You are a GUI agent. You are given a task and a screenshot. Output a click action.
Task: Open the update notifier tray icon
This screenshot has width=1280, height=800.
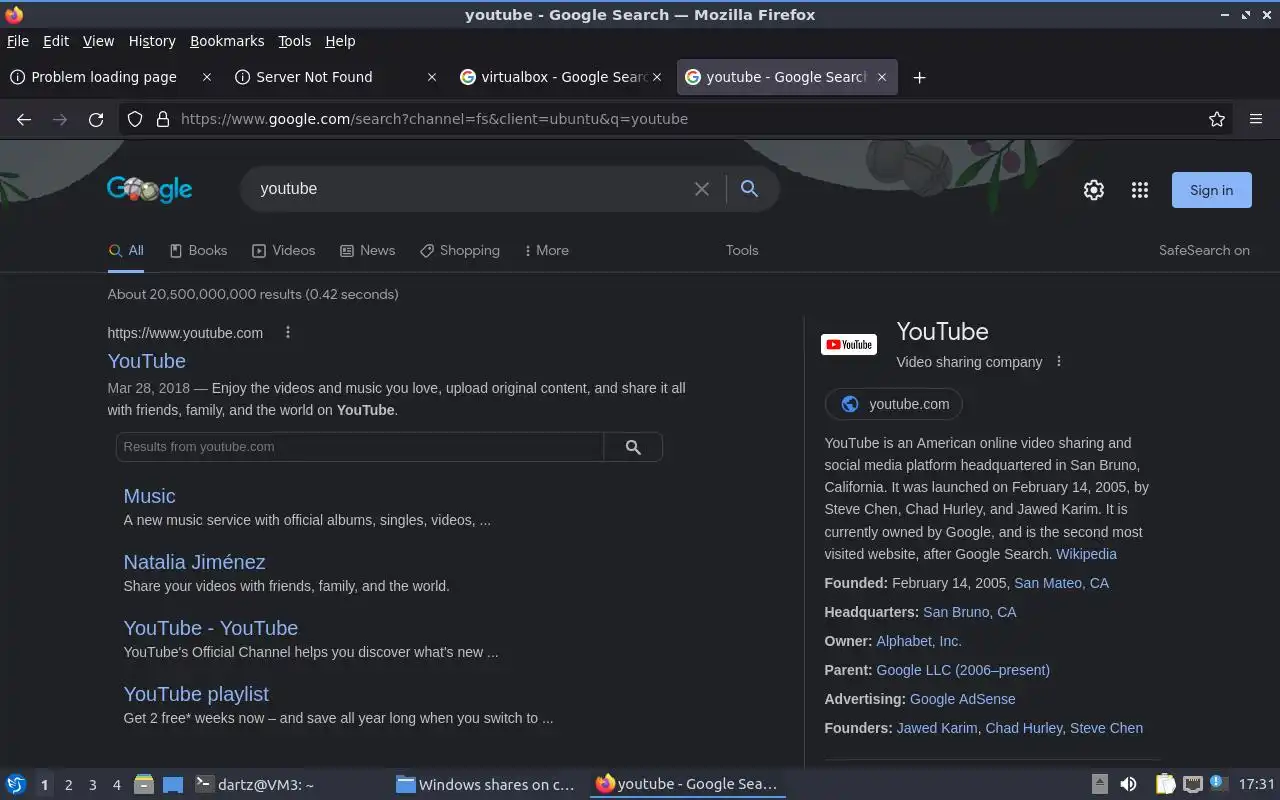[x=1218, y=784]
